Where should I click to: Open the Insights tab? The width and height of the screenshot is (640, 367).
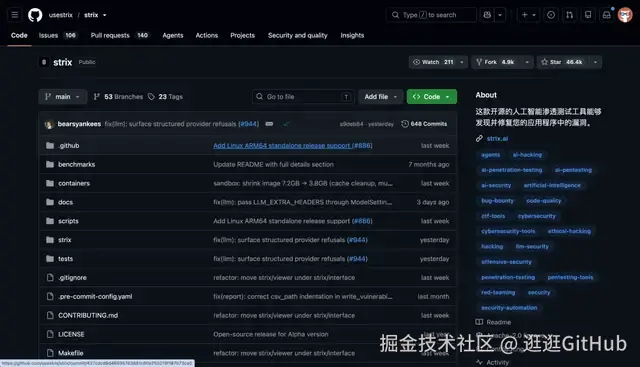coord(352,36)
